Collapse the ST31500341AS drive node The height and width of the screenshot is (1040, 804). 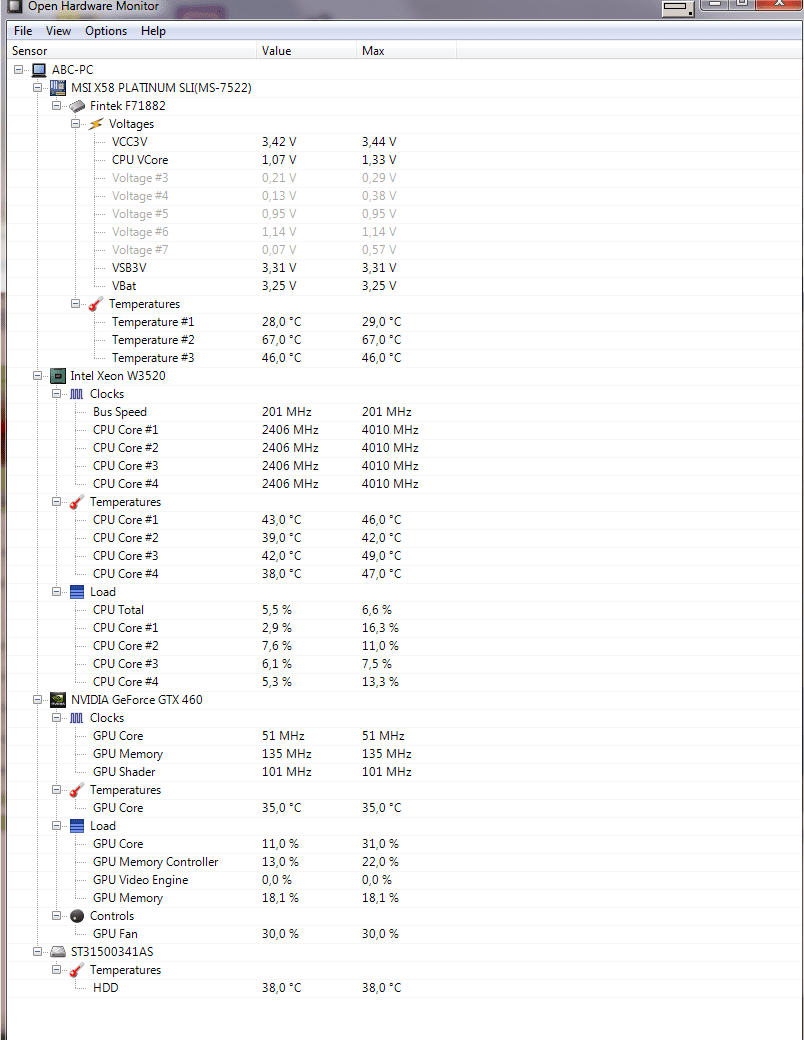[38, 952]
